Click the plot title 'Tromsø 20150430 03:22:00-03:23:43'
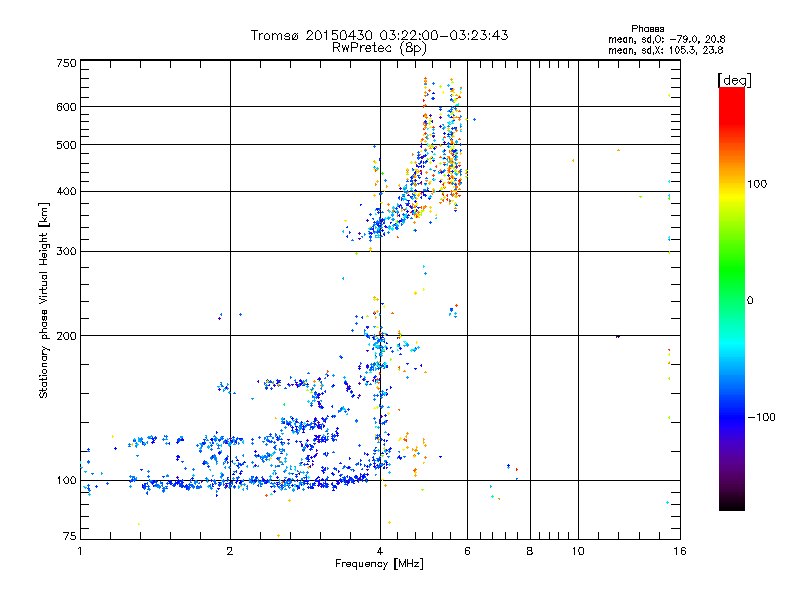800x600 pixels. click(379, 35)
